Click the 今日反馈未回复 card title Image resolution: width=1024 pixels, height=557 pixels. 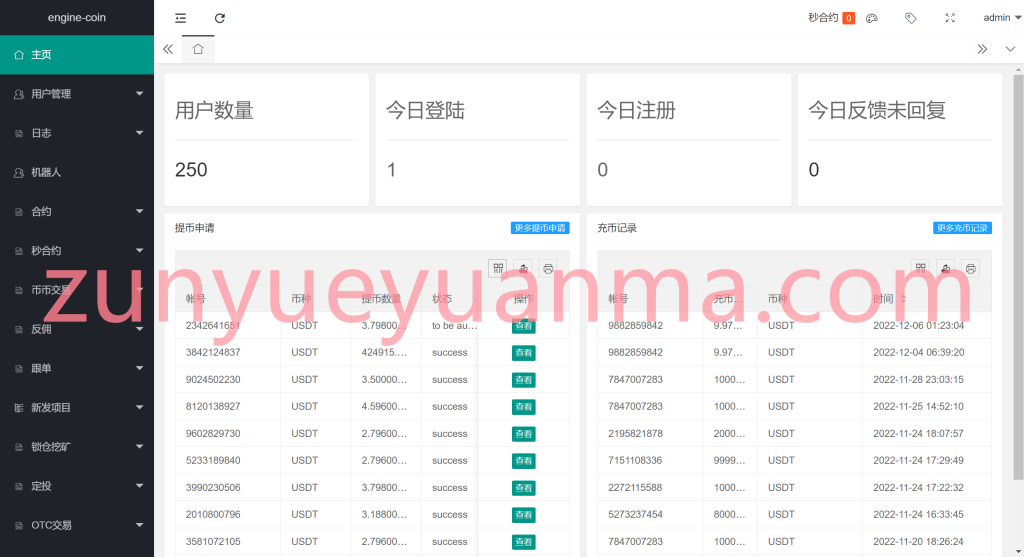(x=877, y=110)
